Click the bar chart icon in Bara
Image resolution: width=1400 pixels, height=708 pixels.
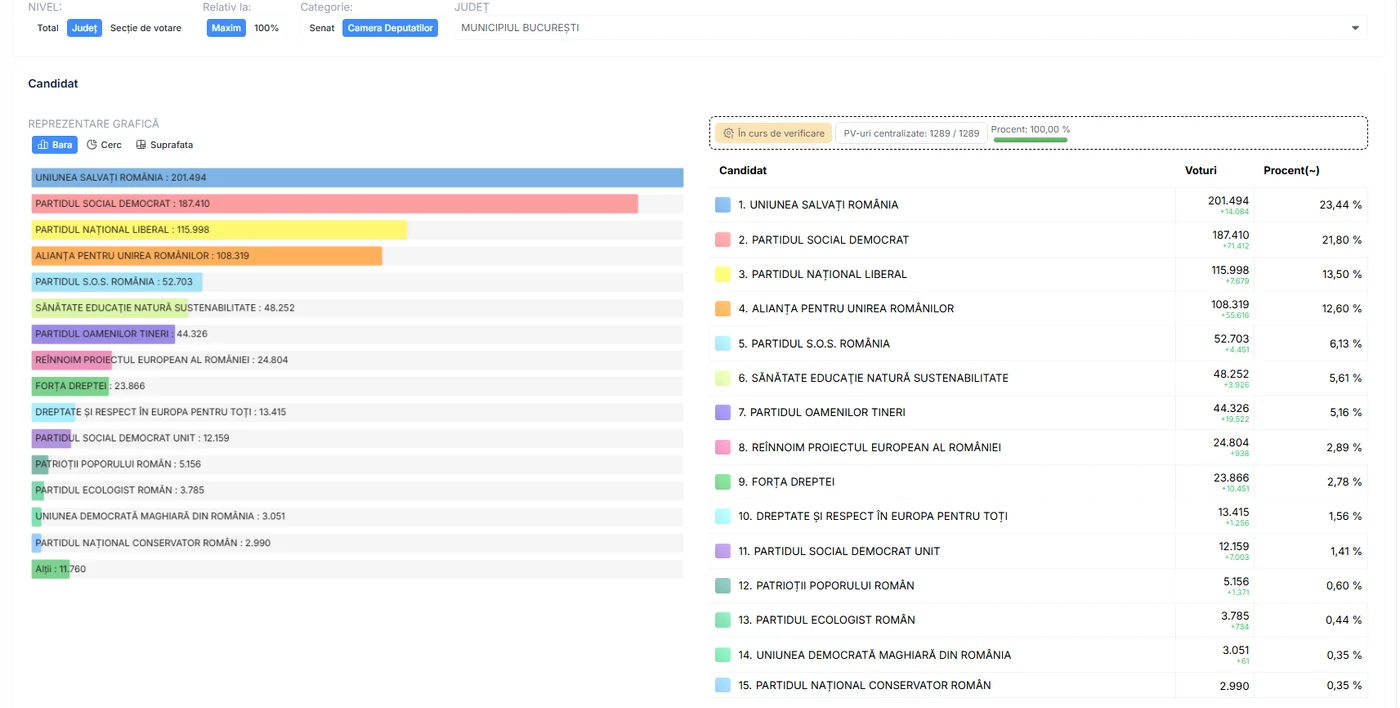coord(43,145)
